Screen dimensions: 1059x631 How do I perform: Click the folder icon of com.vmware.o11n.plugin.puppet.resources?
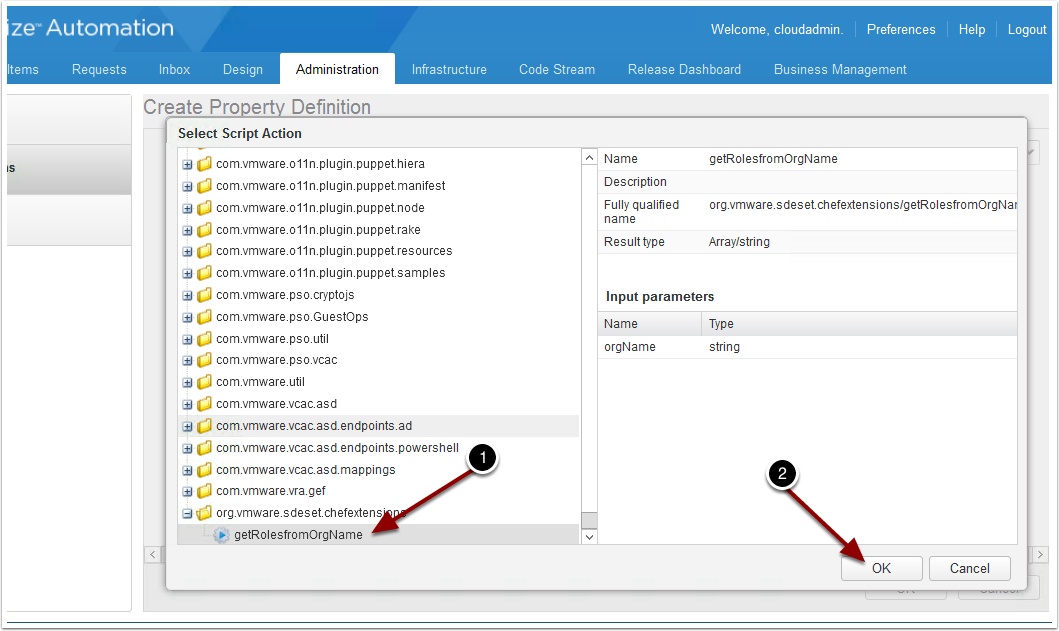point(204,251)
